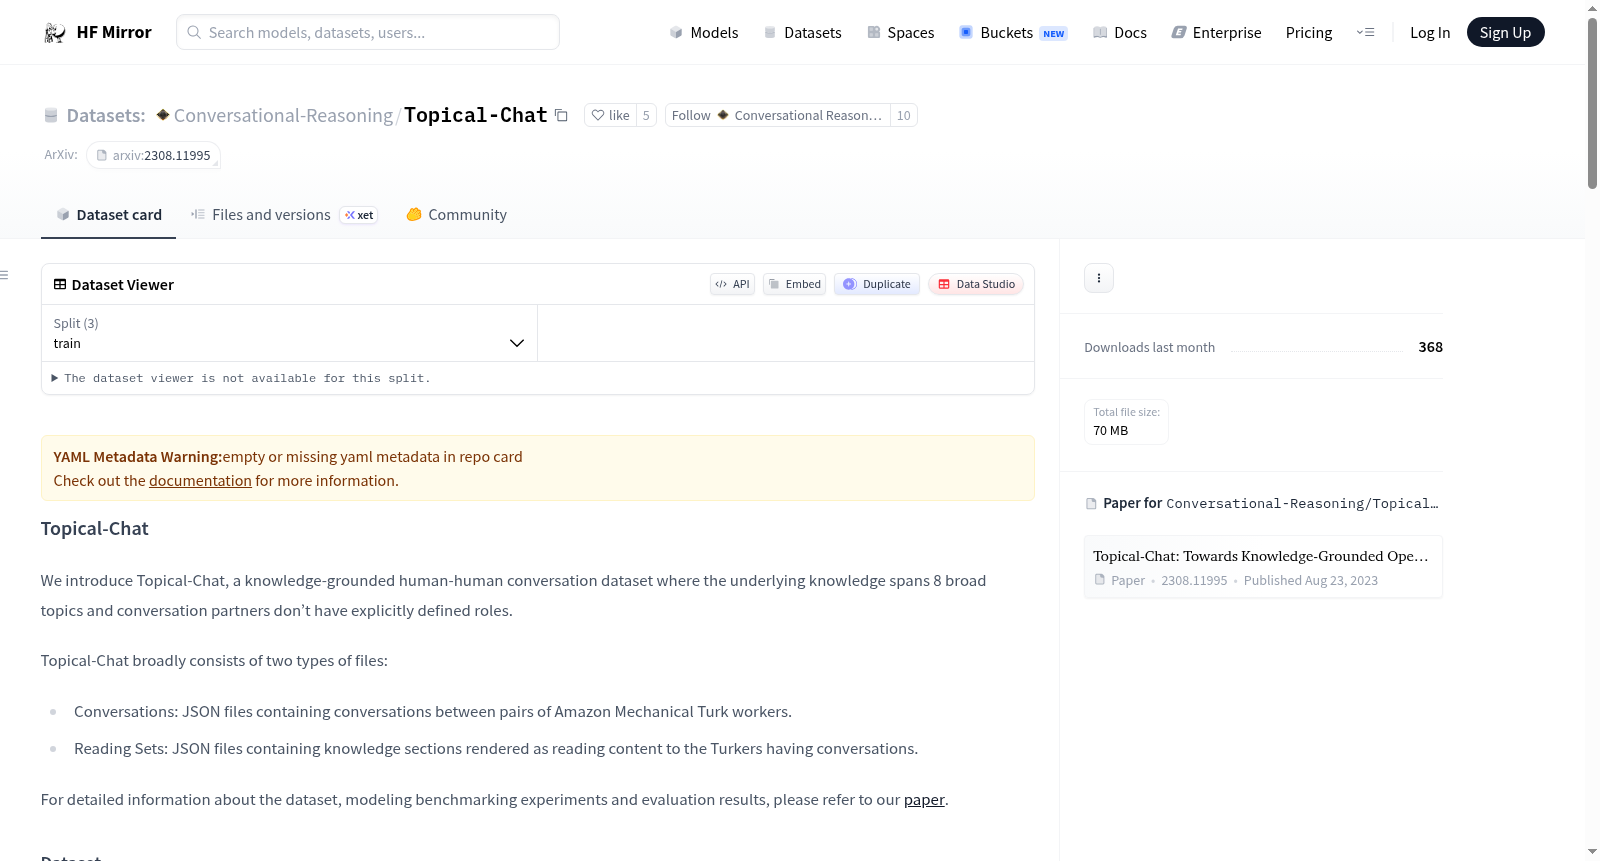Expand the dataset viewer not available message
The width and height of the screenshot is (1600, 861).
coord(241,378)
